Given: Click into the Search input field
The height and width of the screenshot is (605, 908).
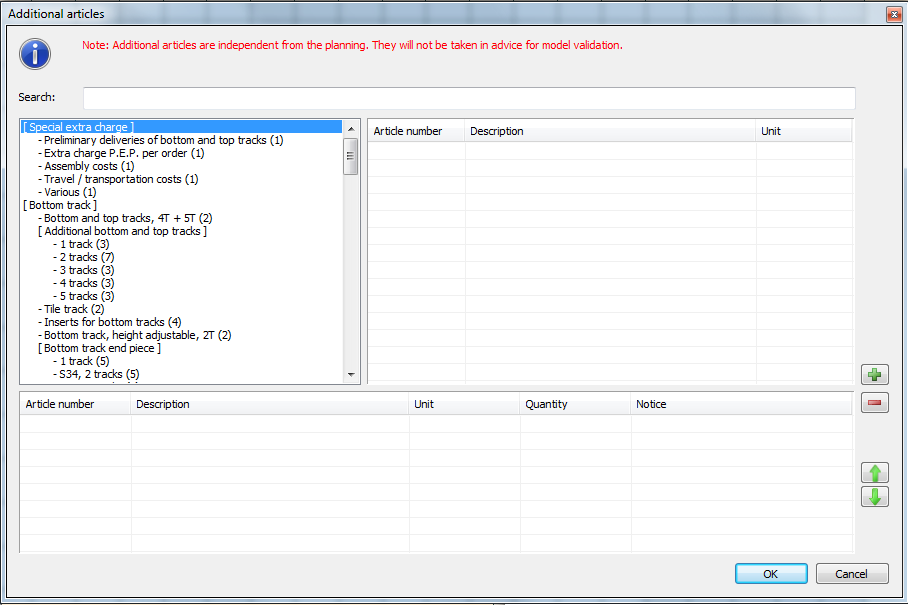Looking at the screenshot, I should pos(468,98).
